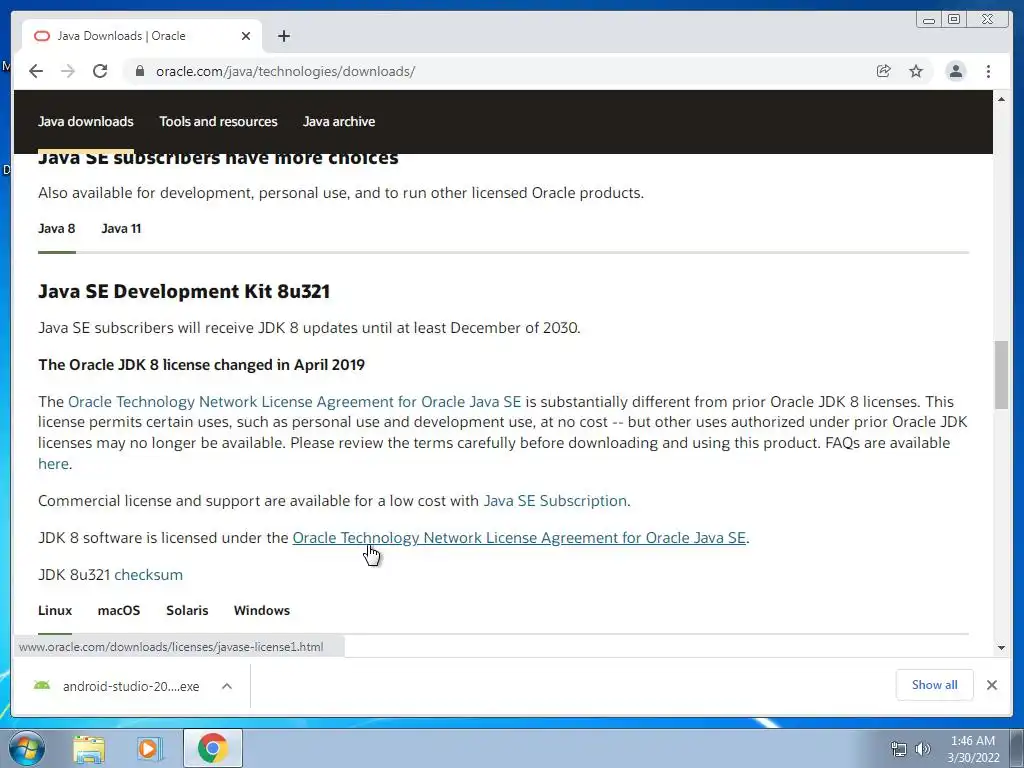
Task: Open Windows Explorer from the taskbar
Action: pos(88,749)
